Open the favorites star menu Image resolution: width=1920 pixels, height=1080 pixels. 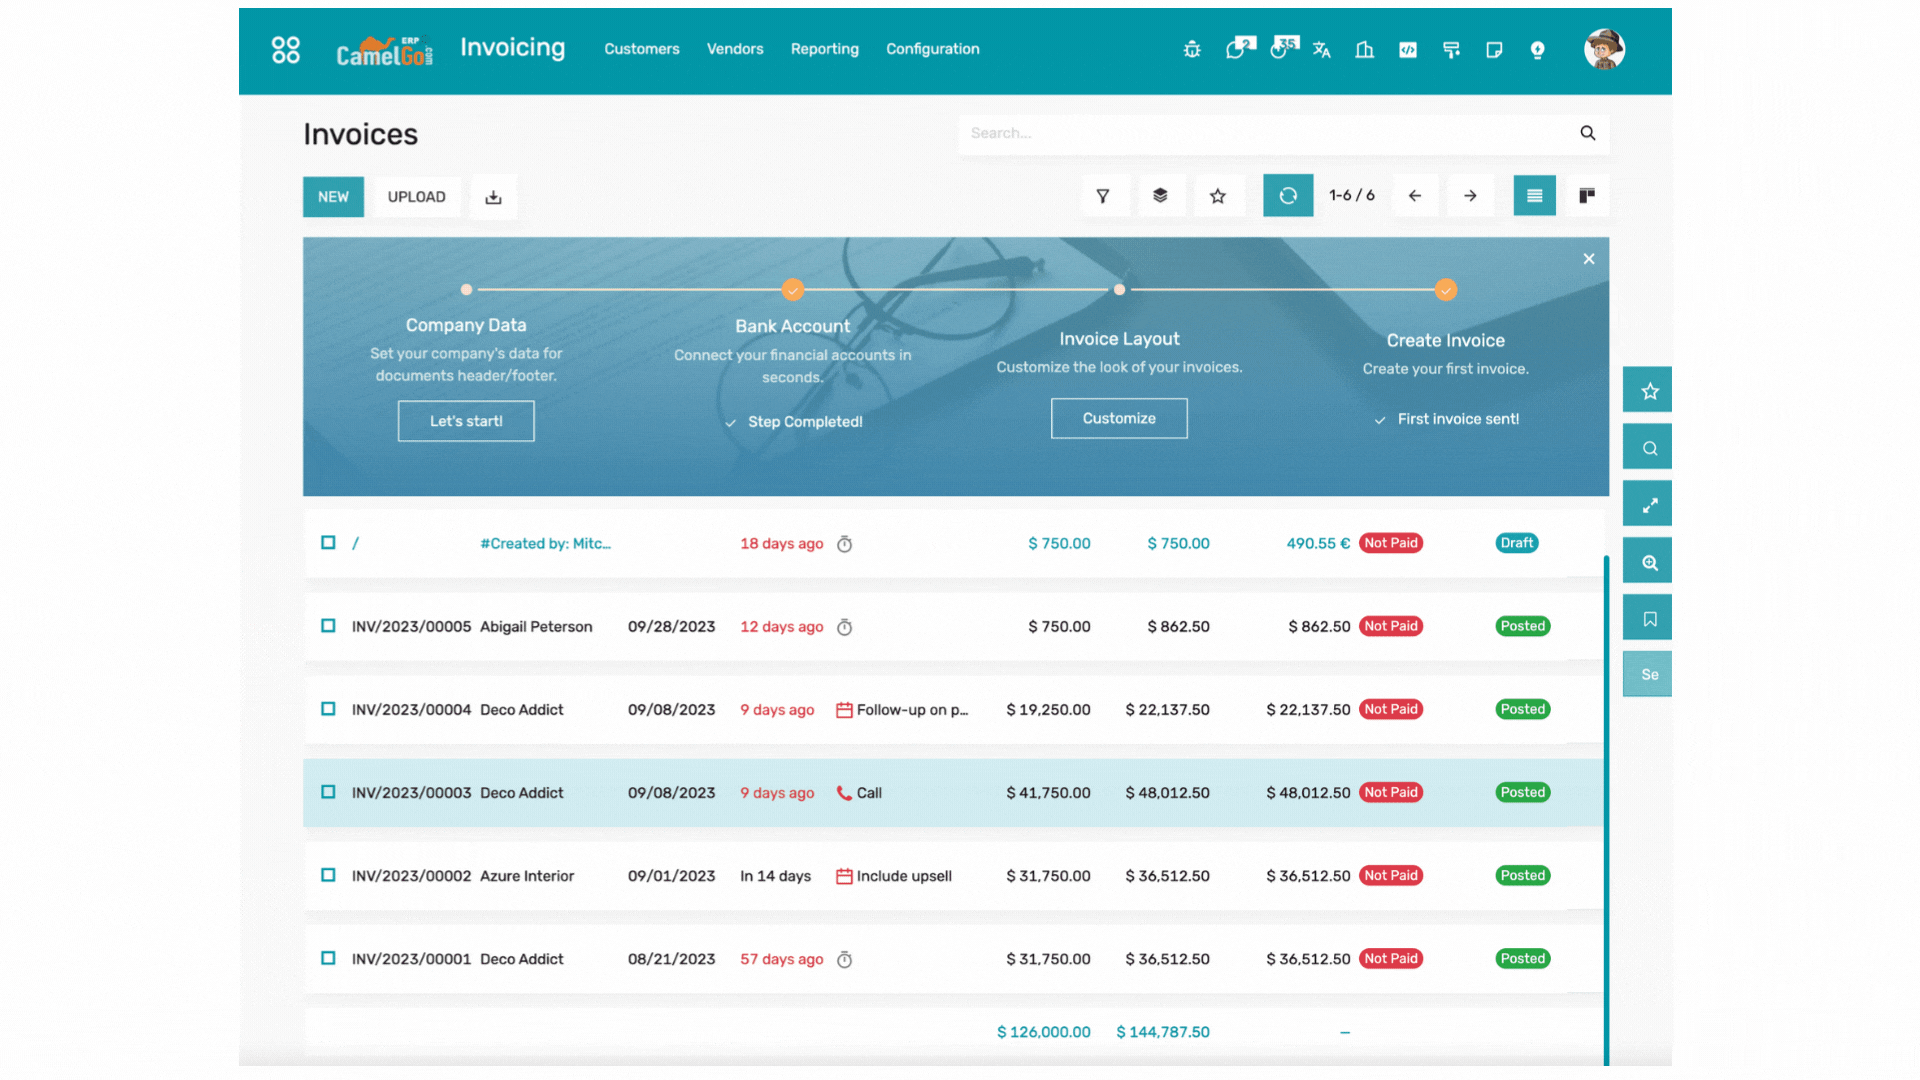[1217, 196]
